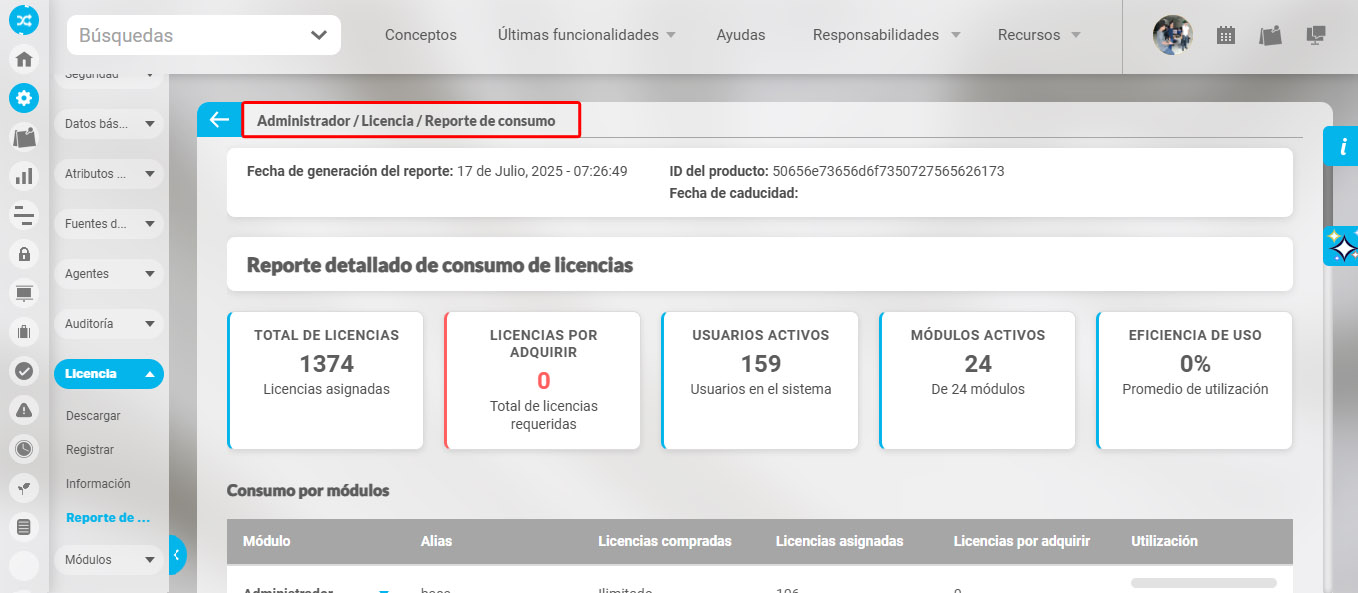Select the lock security icon in sidebar
1358x593 pixels.
click(x=23, y=254)
